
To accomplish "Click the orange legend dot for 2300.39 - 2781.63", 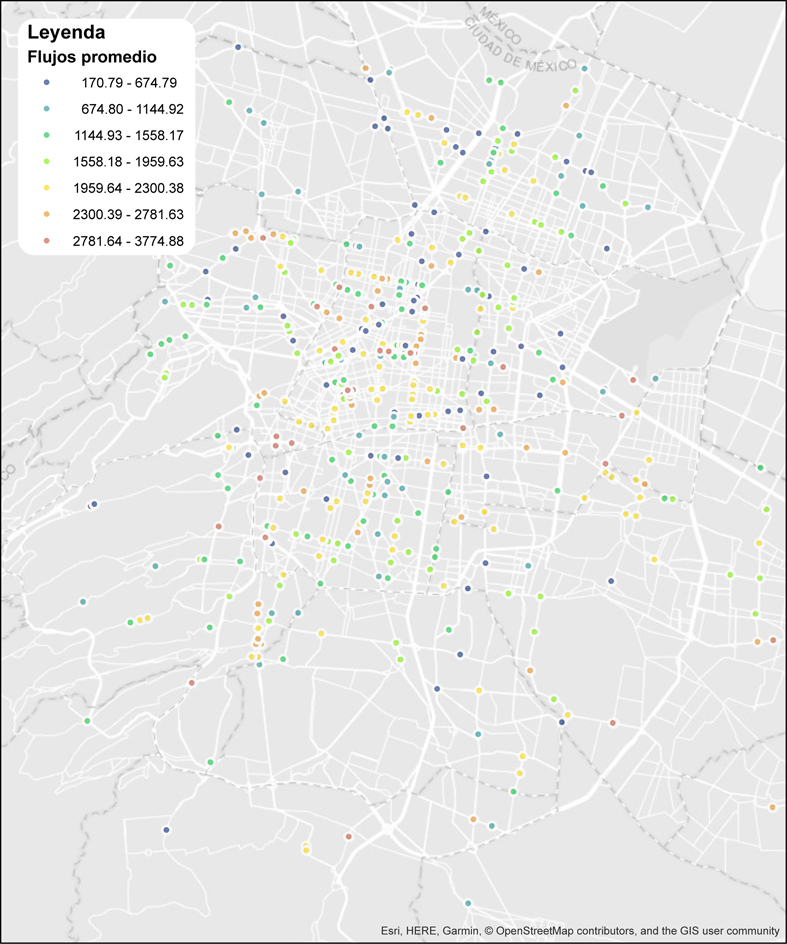I will pyautogui.click(x=47, y=213).
